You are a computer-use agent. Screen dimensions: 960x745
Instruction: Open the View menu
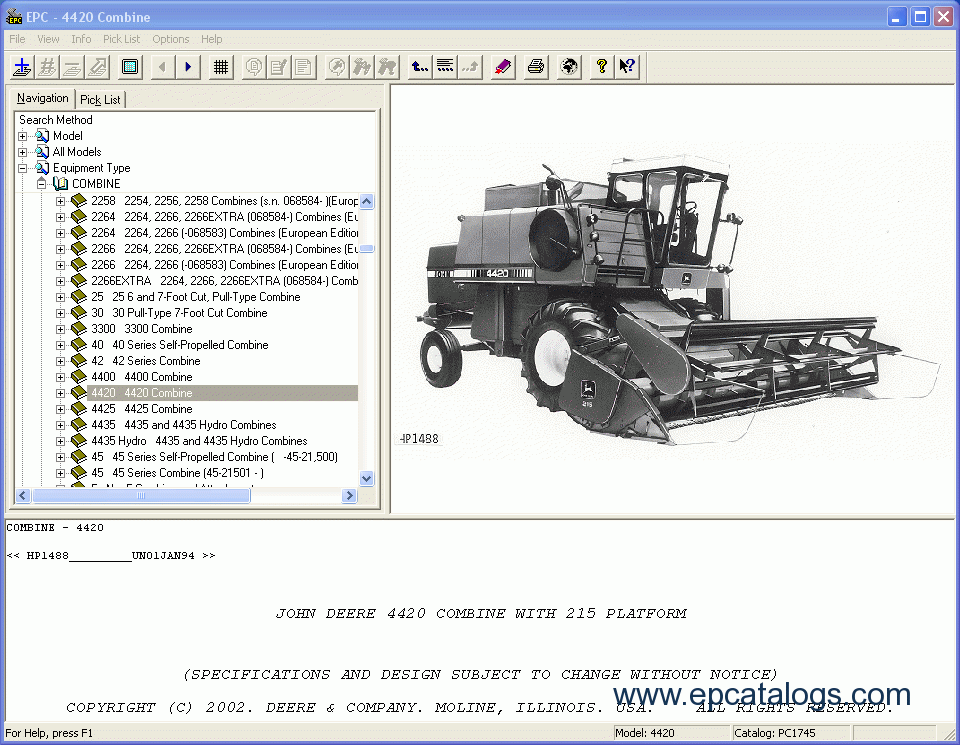48,39
